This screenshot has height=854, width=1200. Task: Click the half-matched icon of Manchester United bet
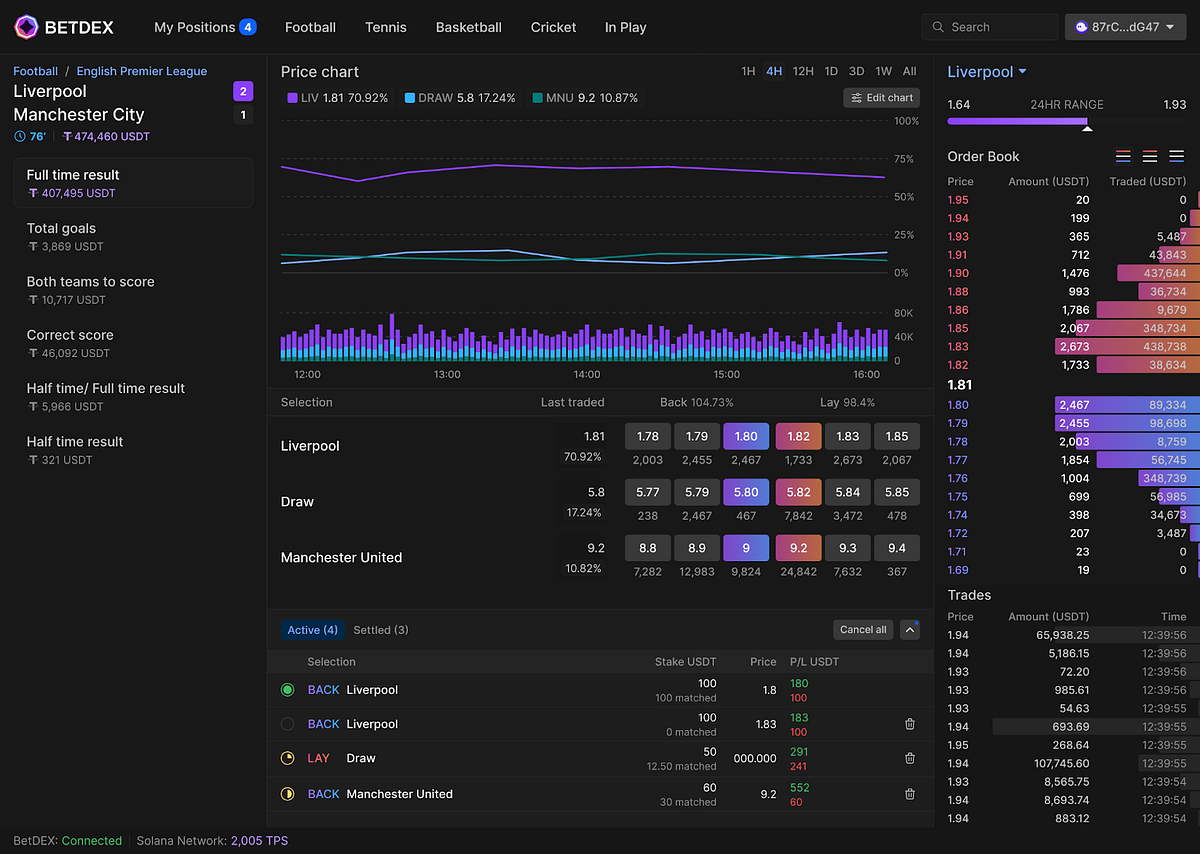(288, 794)
